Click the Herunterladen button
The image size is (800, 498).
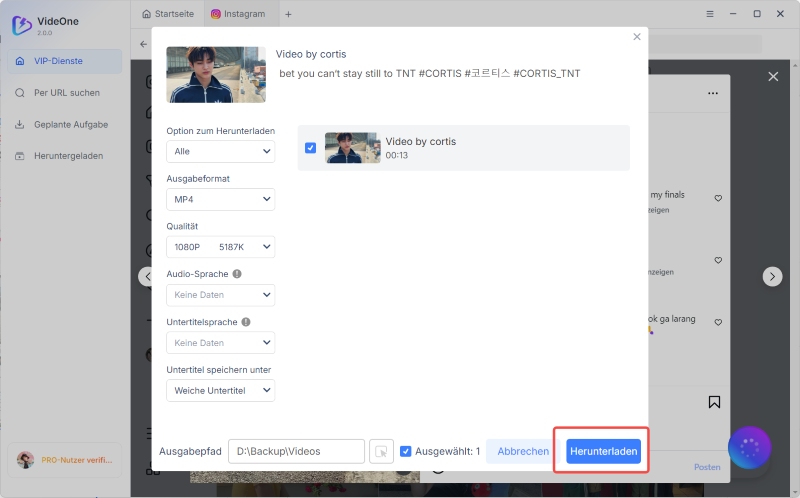603,452
